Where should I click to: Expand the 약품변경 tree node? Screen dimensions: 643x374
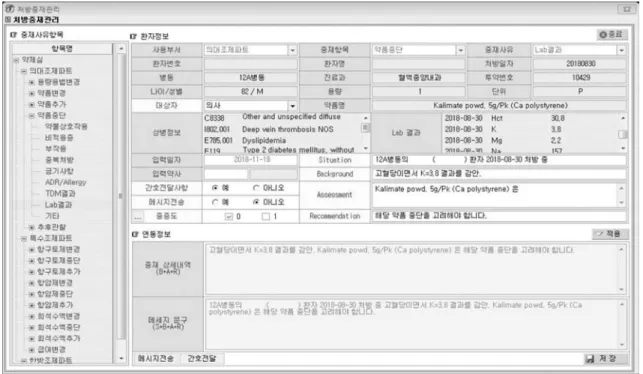32,93
